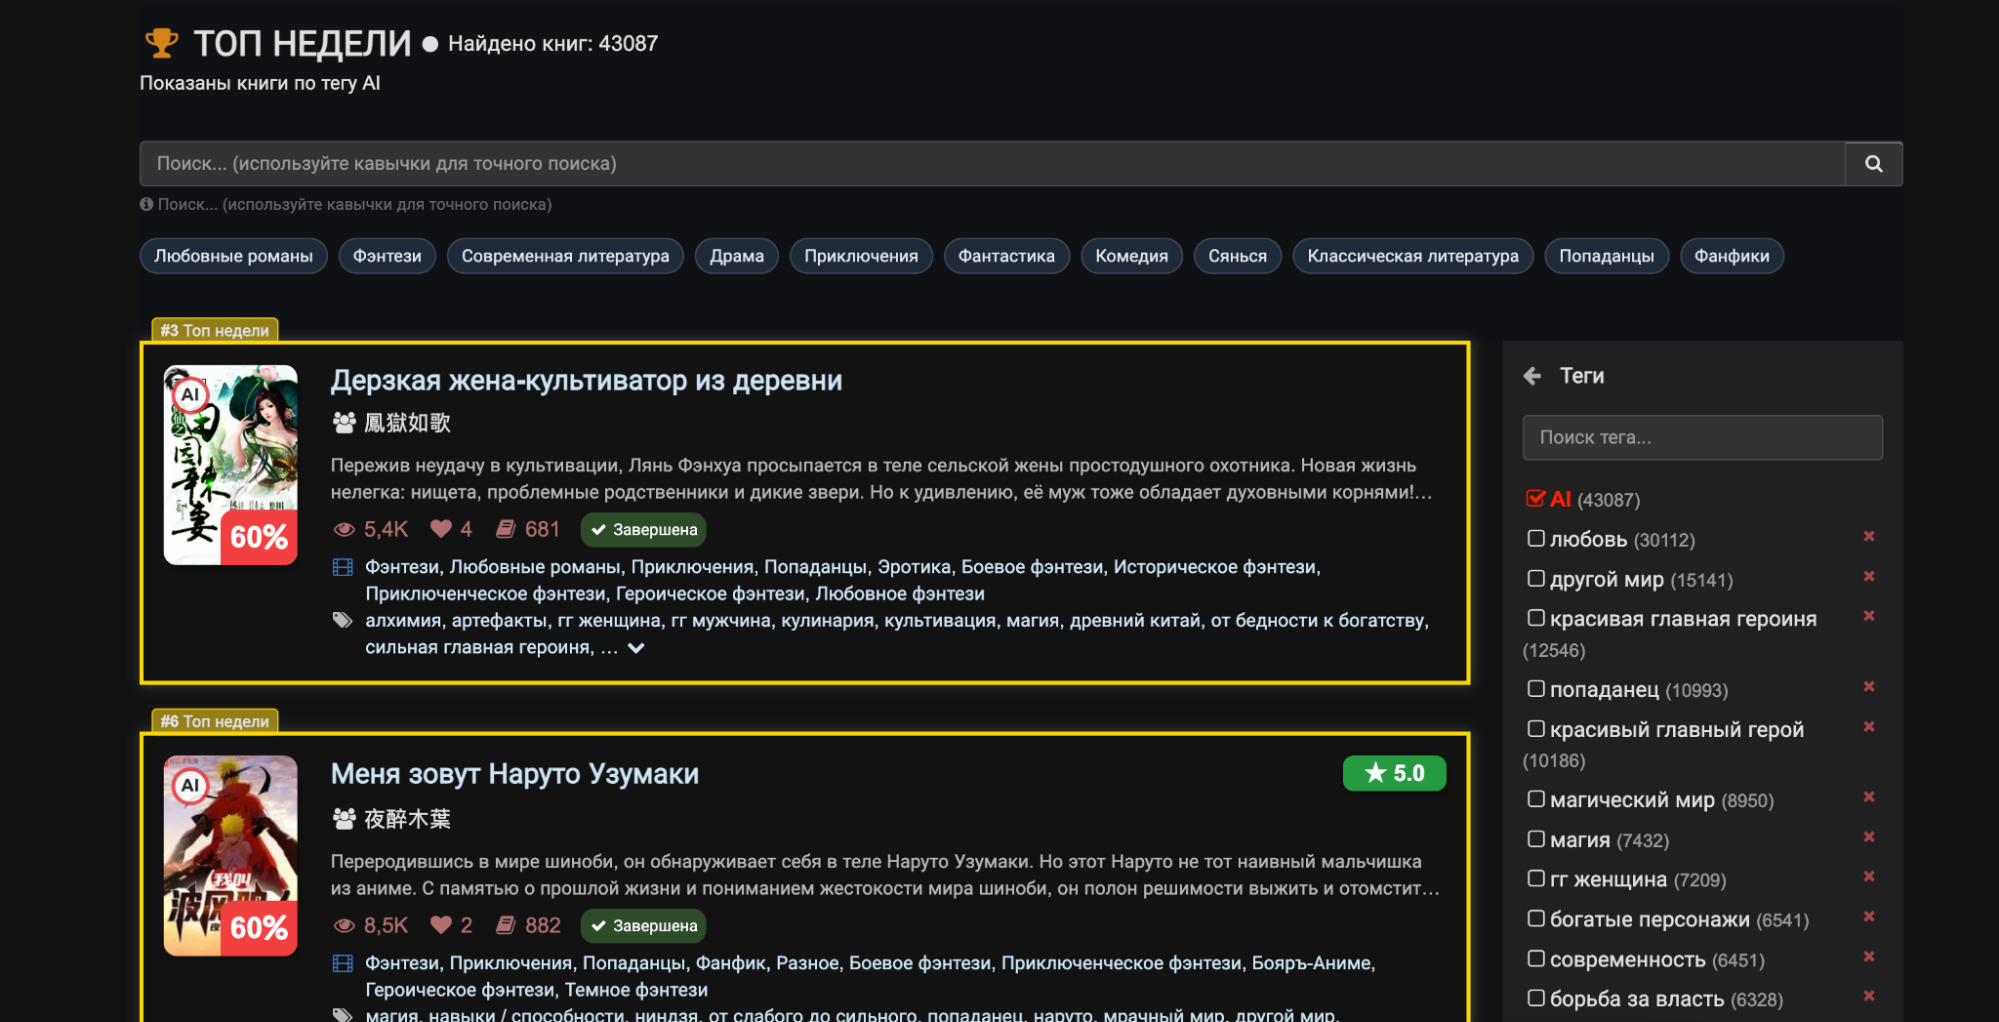Click the red X next to магия
This screenshot has height=1022, width=1999.
tap(1868, 837)
